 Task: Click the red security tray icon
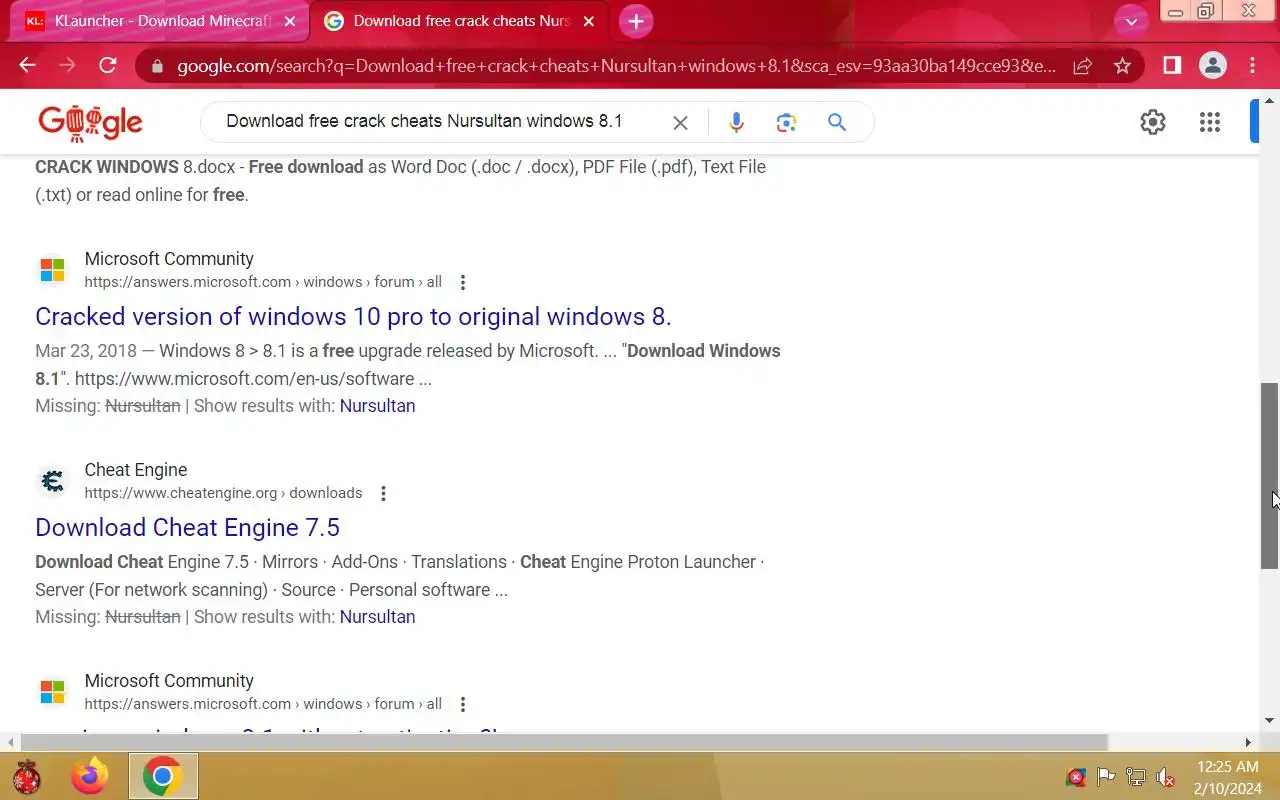pyautogui.click(x=1076, y=777)
